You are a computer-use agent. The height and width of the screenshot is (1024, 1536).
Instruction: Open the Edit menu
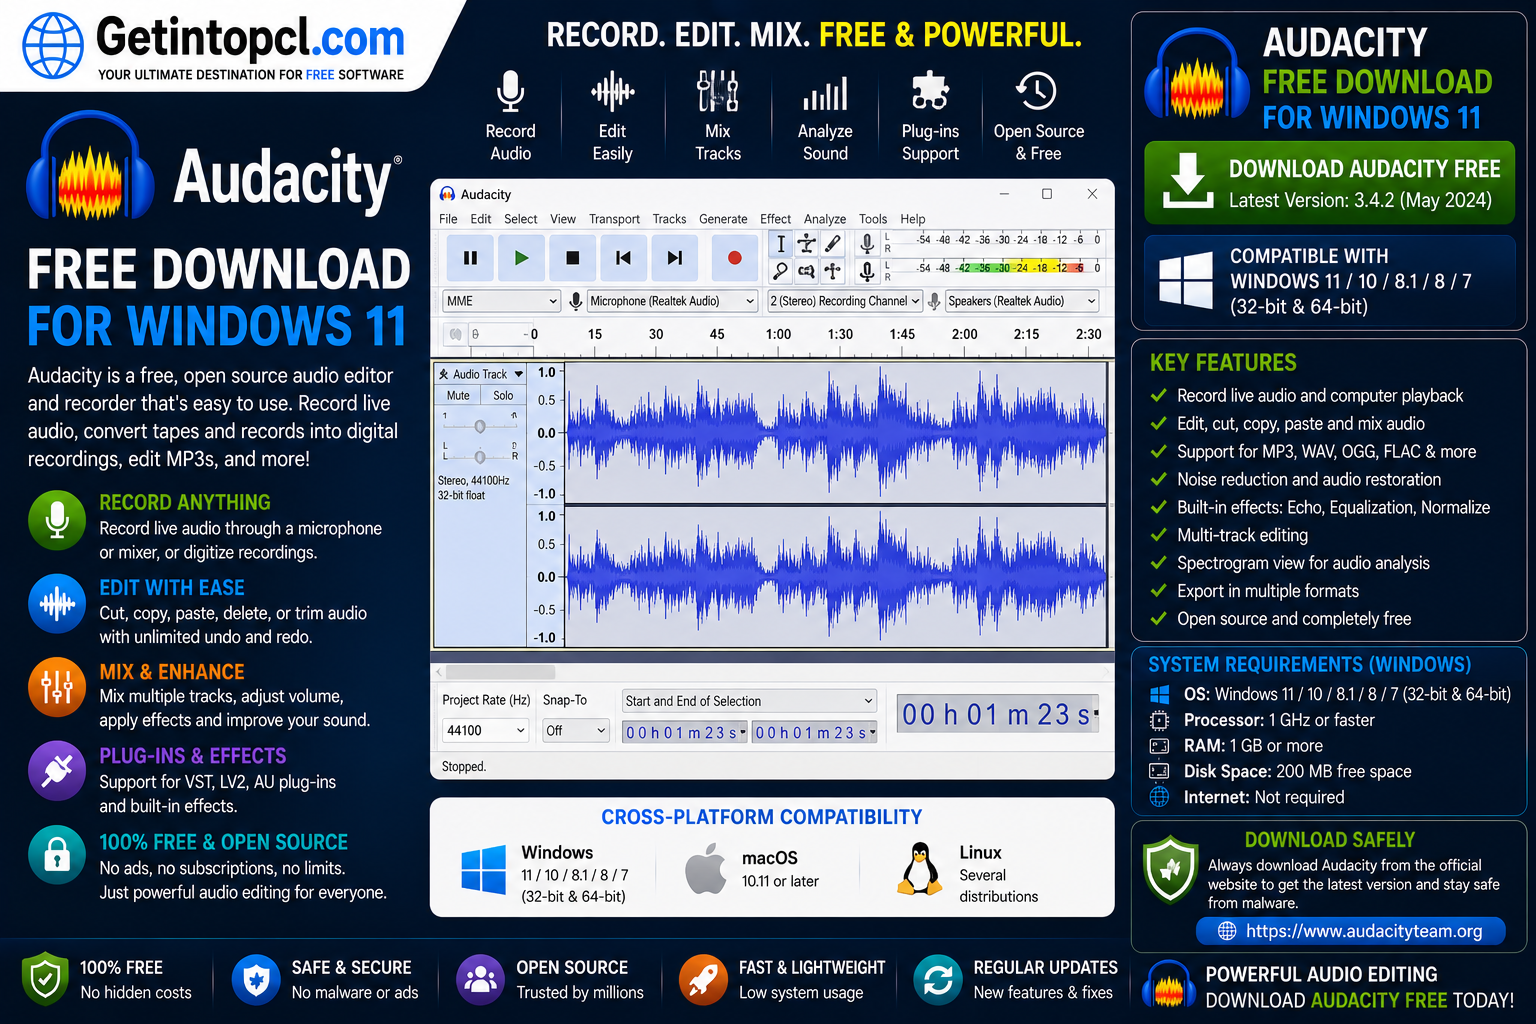[481, 219]
